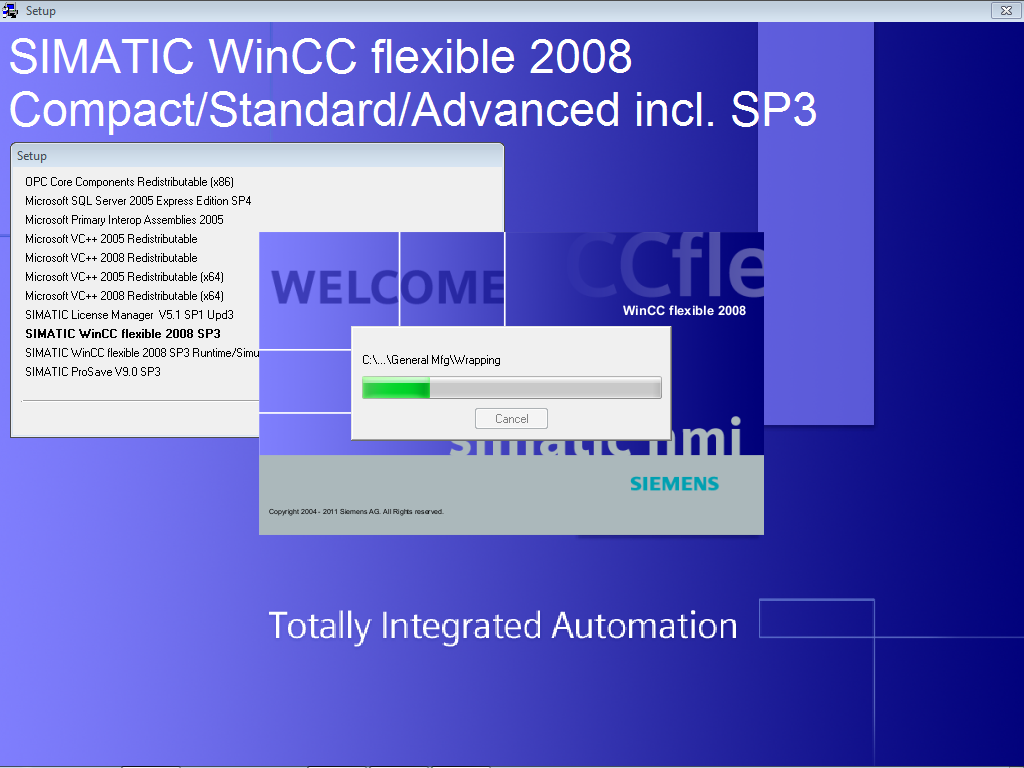
Task: Select SIMATIC License Manager V5.1 SP1 Upd3
Action: click(129, 314)
